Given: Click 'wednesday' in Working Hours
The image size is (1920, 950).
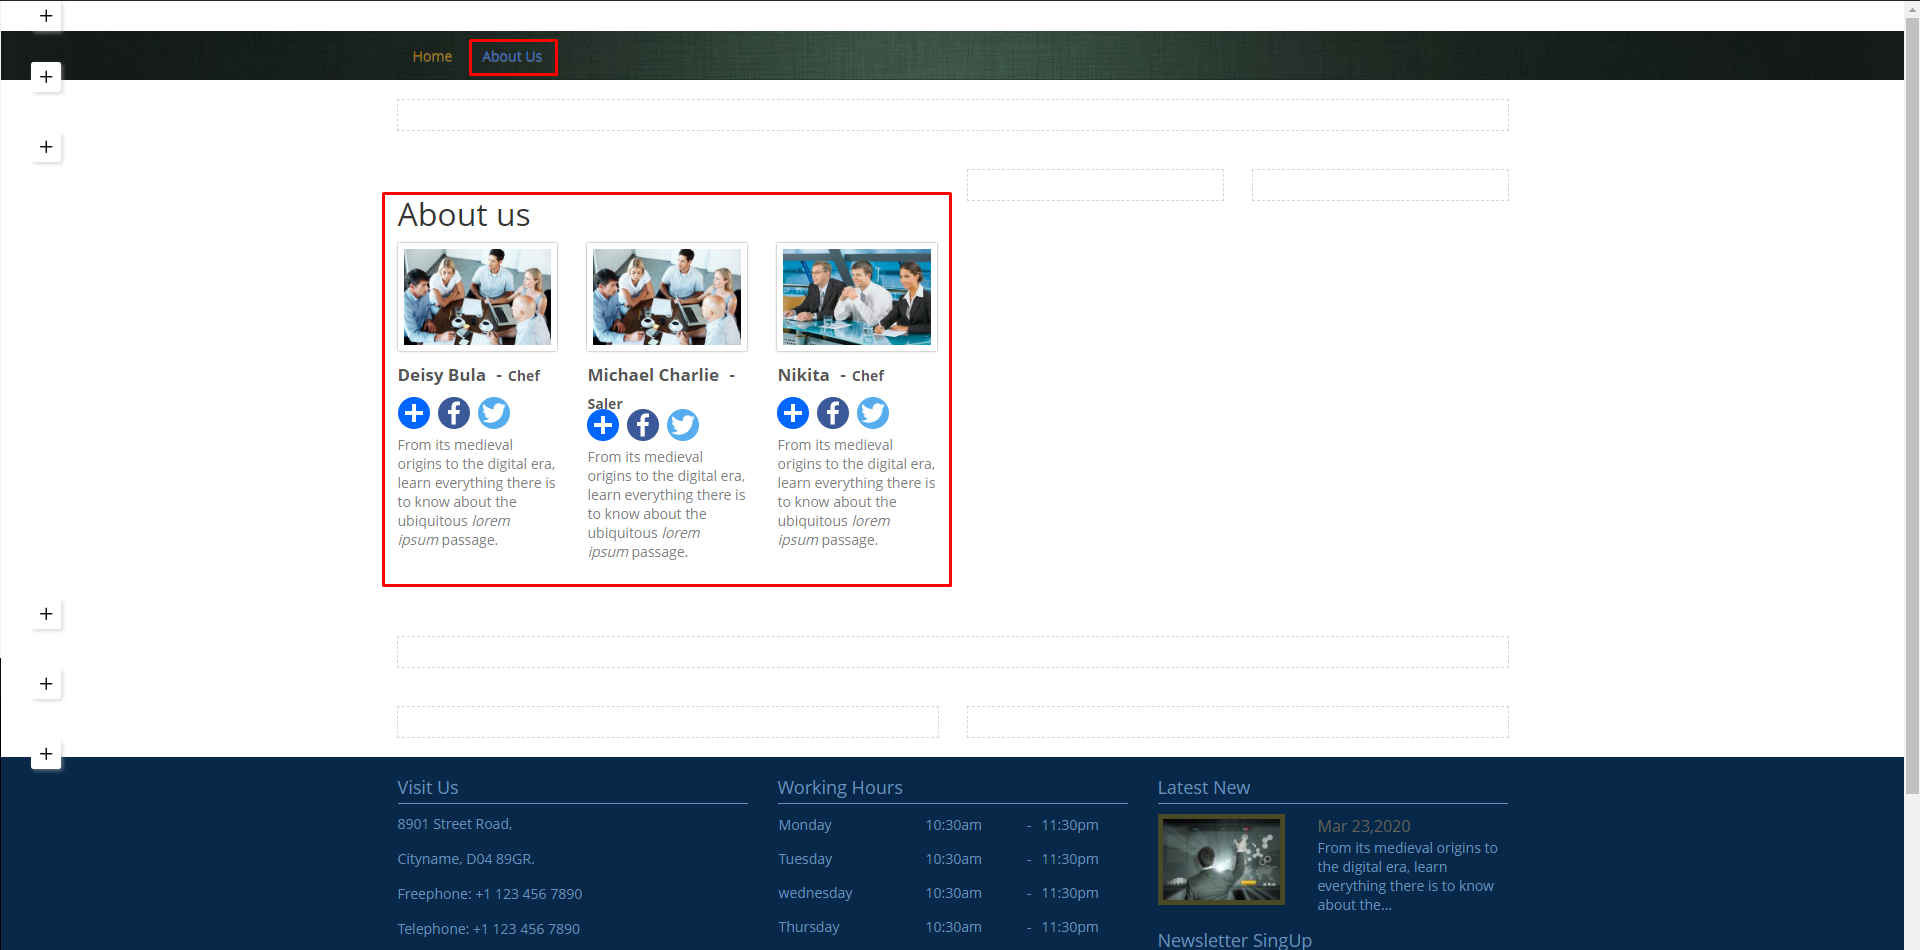Looking at the screenshot, I should click(x=815, y=893).
